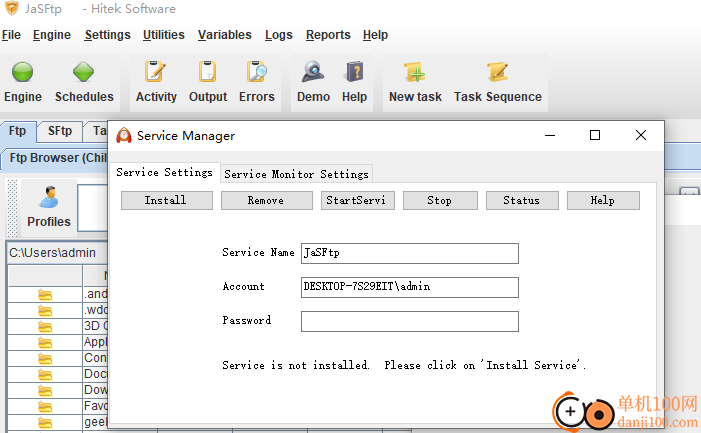Screen dimensions: 701x433
Task: Open the Activity log icon
Action: tap(155, 71)
